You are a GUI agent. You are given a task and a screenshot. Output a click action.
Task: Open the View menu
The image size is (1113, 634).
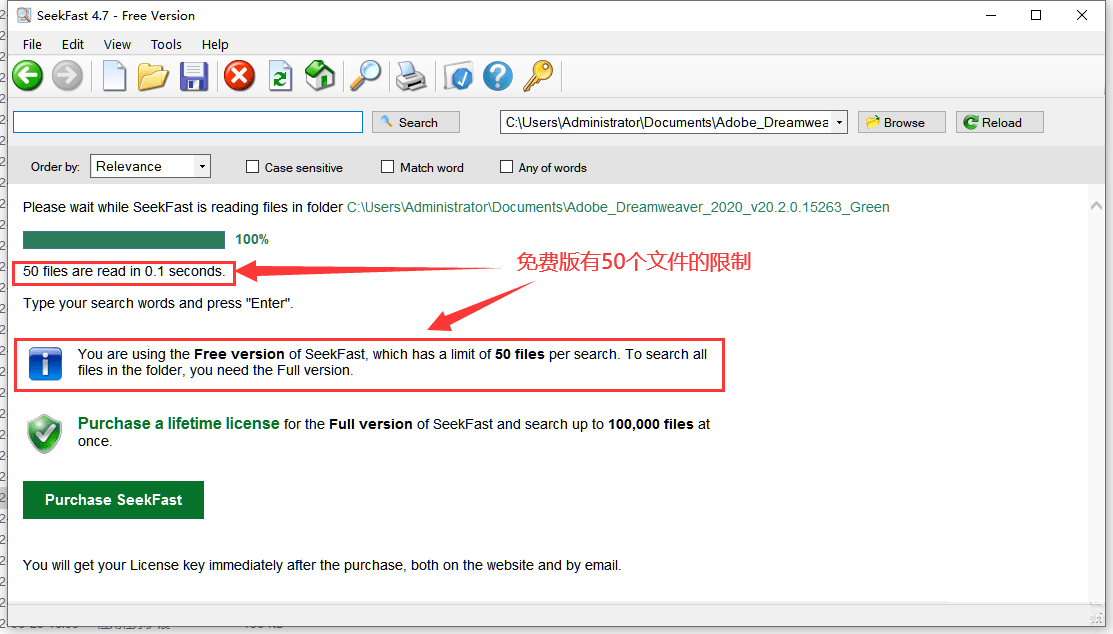coord(117,44)
